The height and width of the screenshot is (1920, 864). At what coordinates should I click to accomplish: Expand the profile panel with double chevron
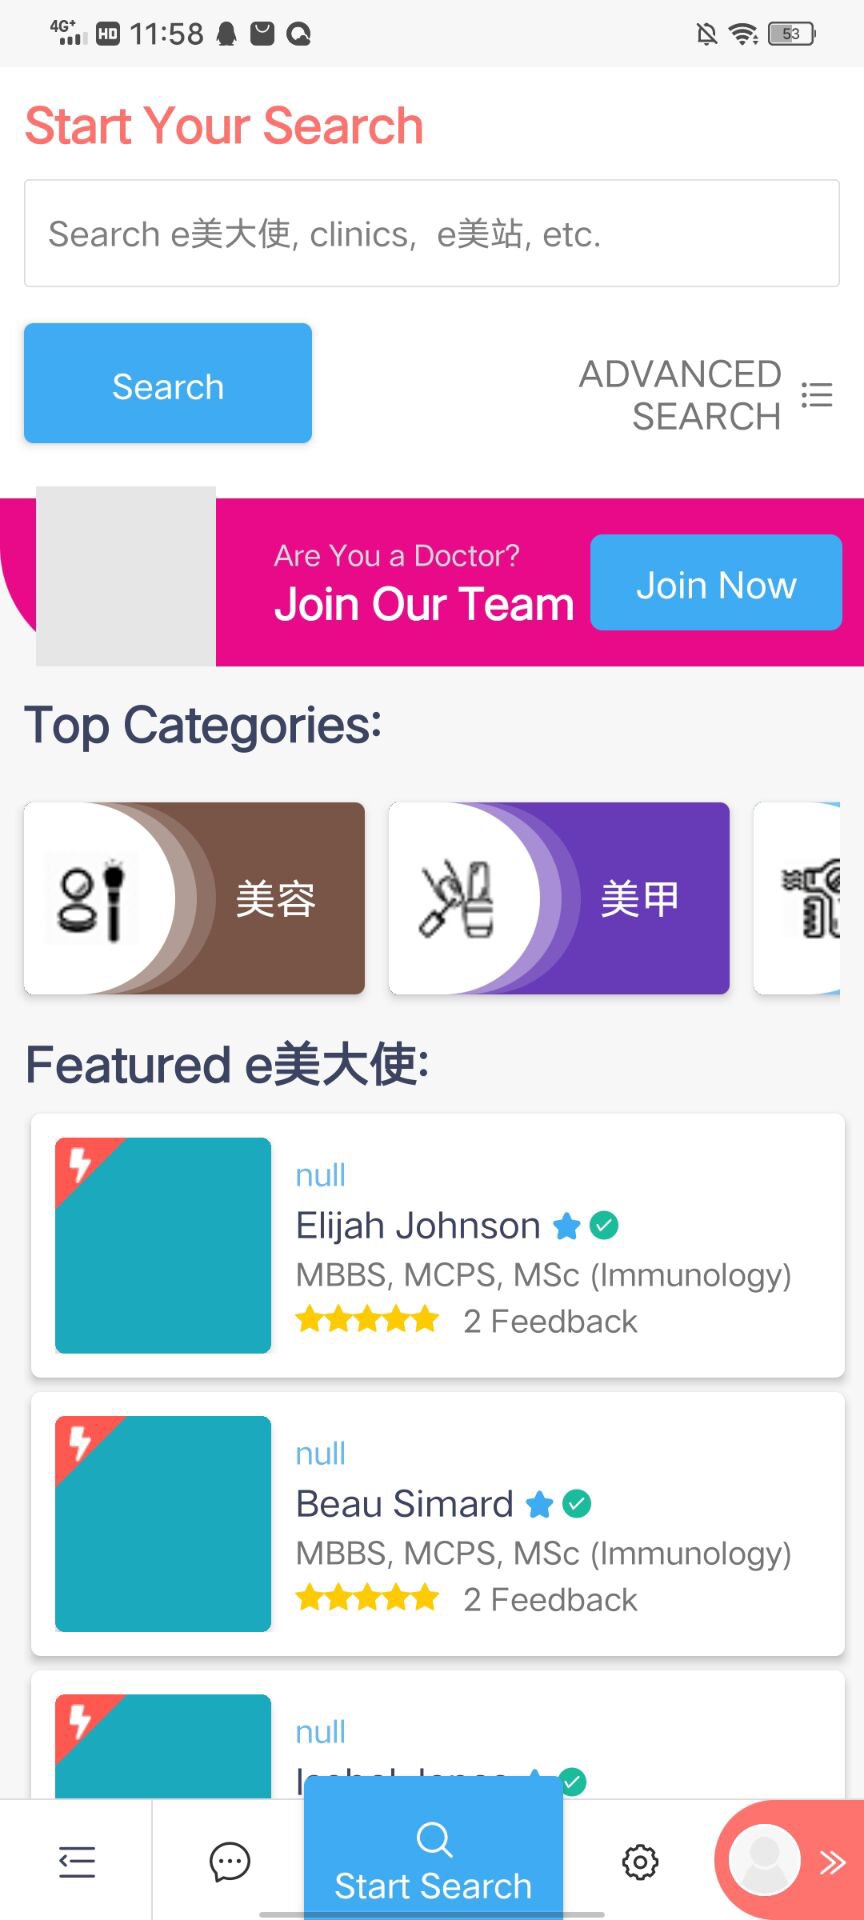click(832, 1862)
